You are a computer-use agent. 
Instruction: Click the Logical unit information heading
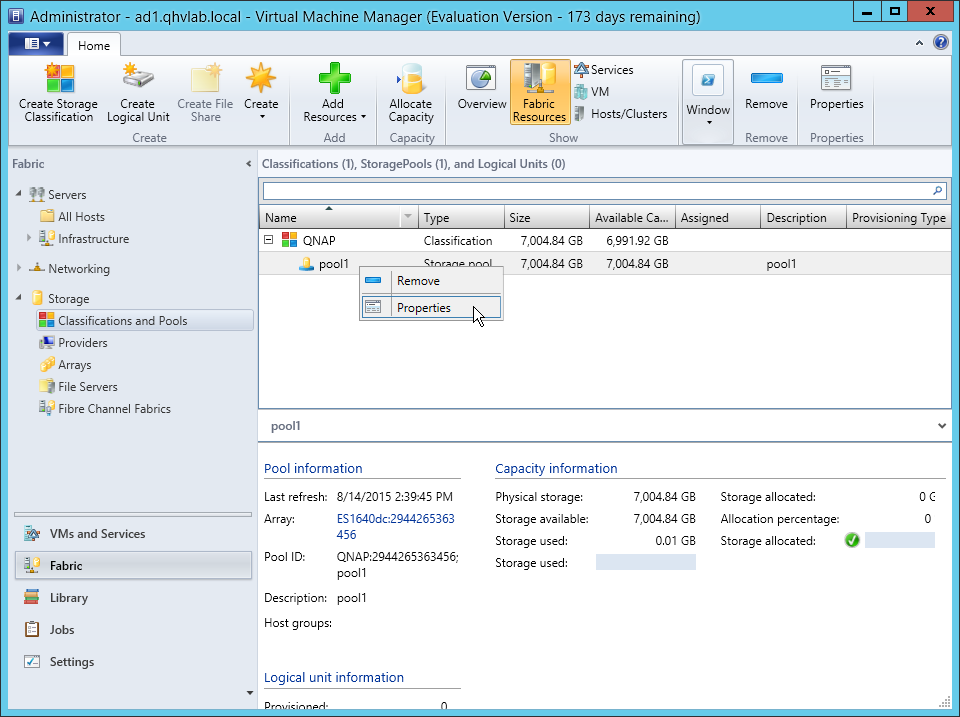click(x=334, y=677)
